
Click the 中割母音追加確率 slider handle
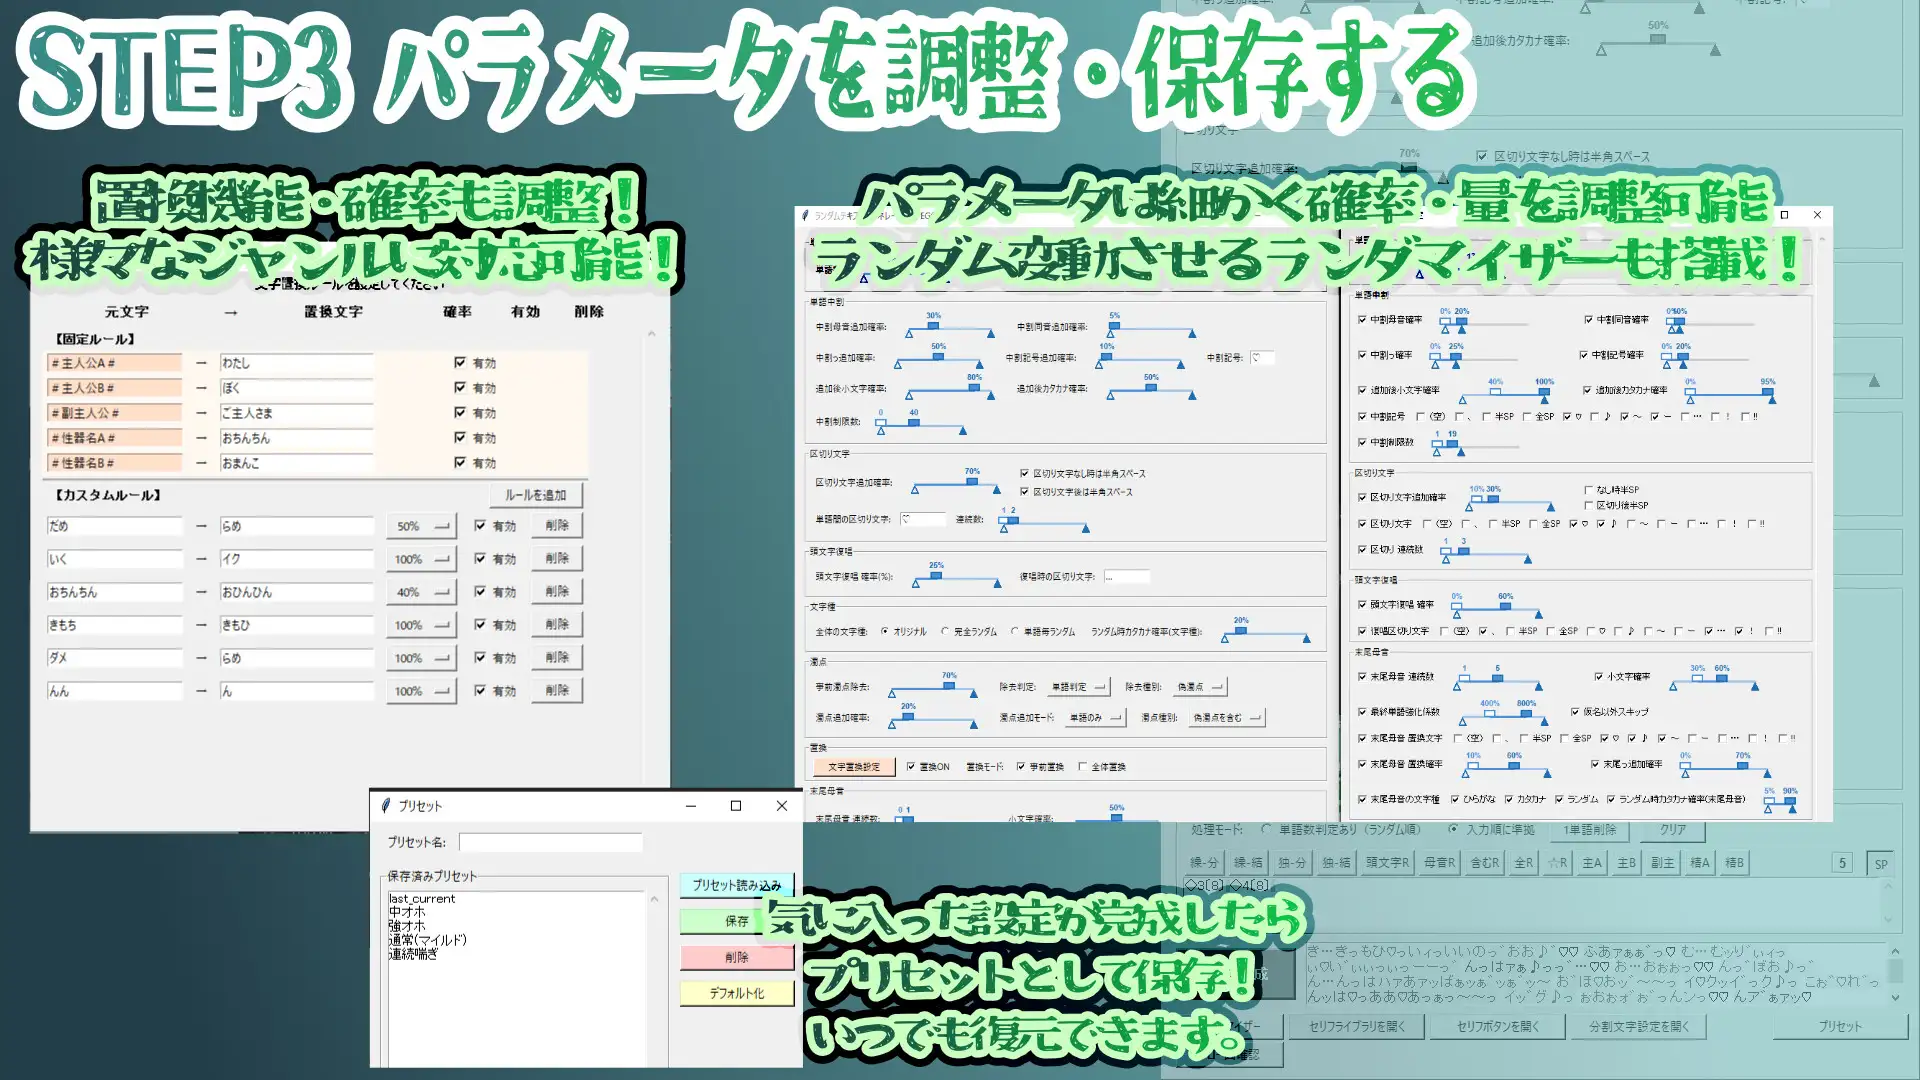(931, 326)
